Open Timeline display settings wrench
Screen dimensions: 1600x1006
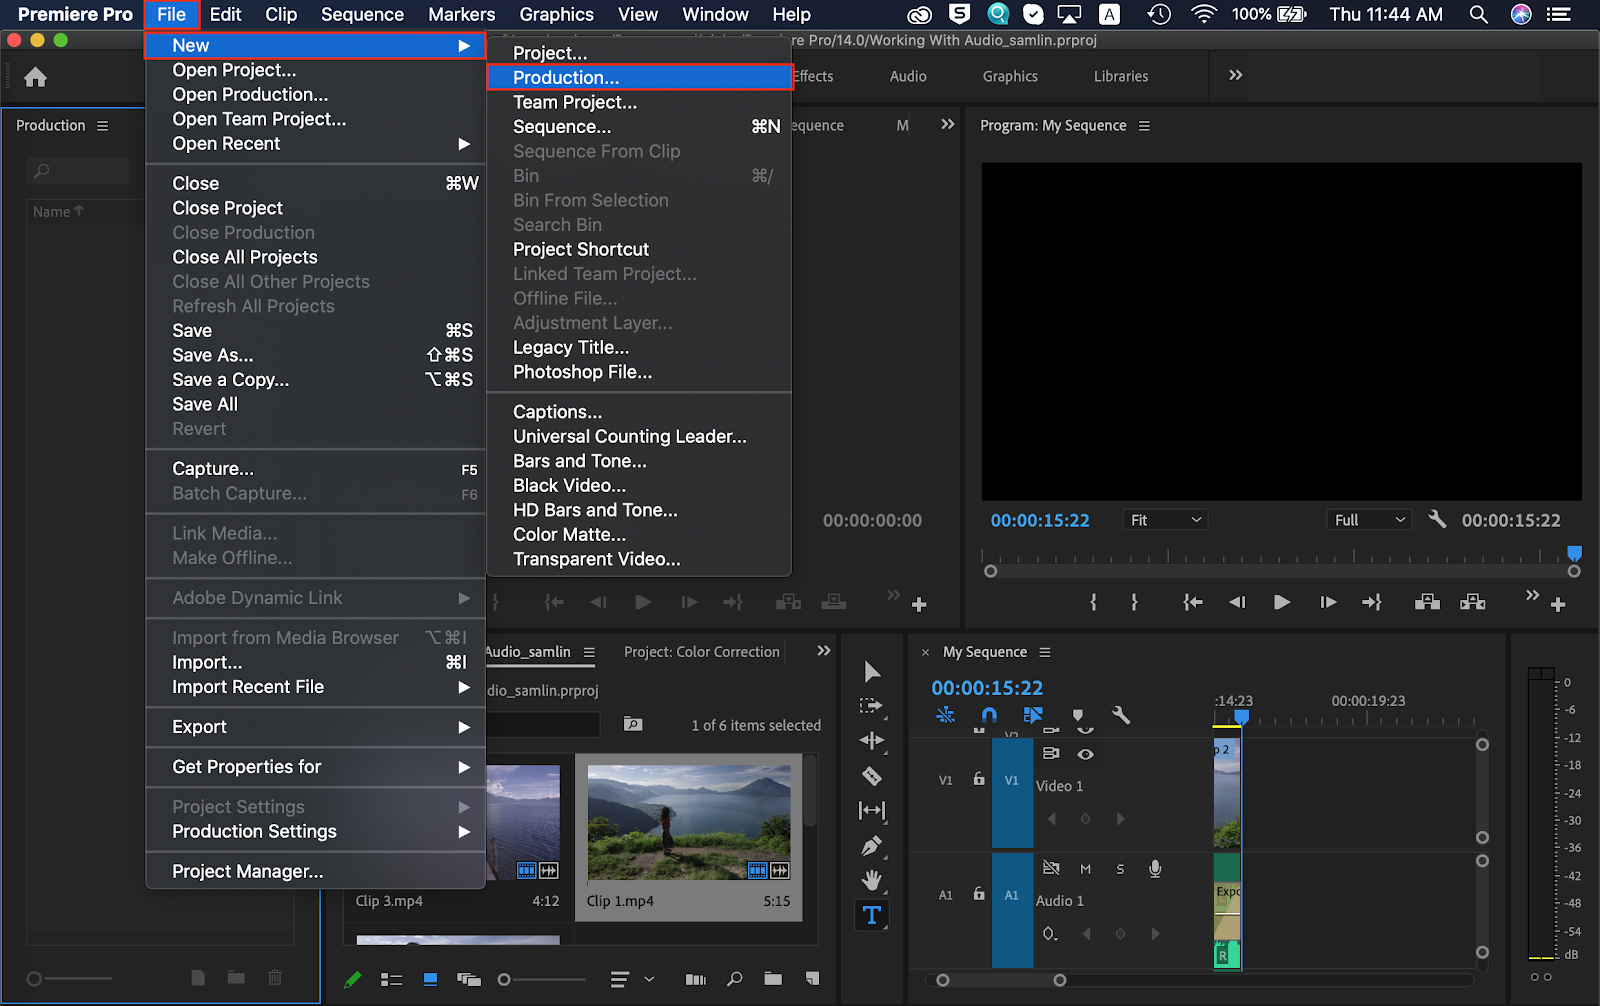tap(1121, 715)
